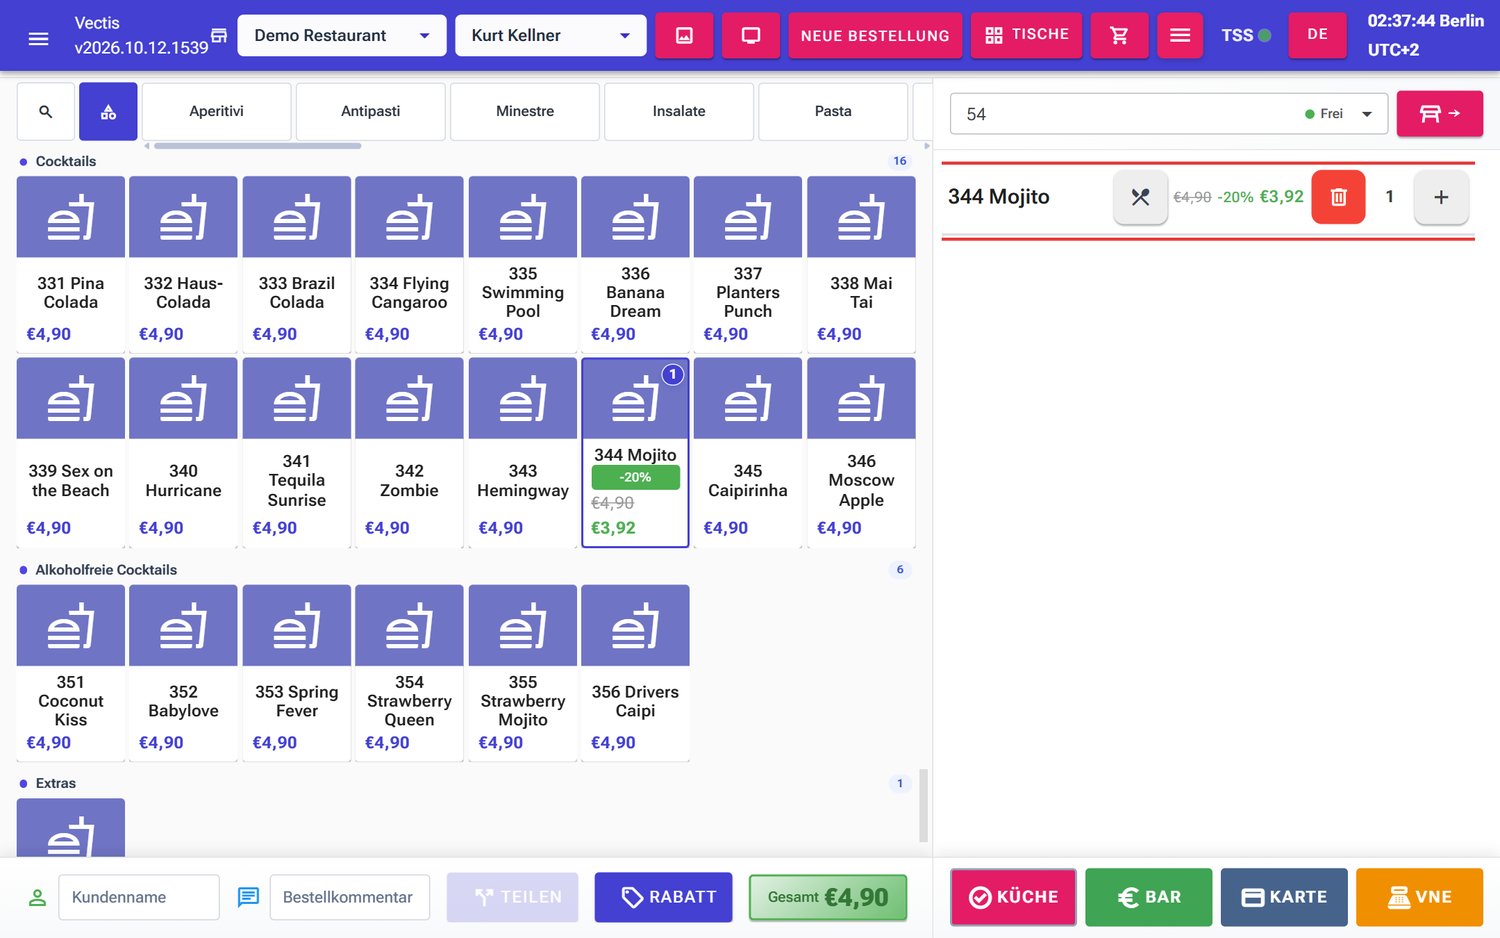The width and height of the screenshot is (1500, 938).
Task: Increase 344 Mojito quantity with plus
Action: tap(1441, 197)
